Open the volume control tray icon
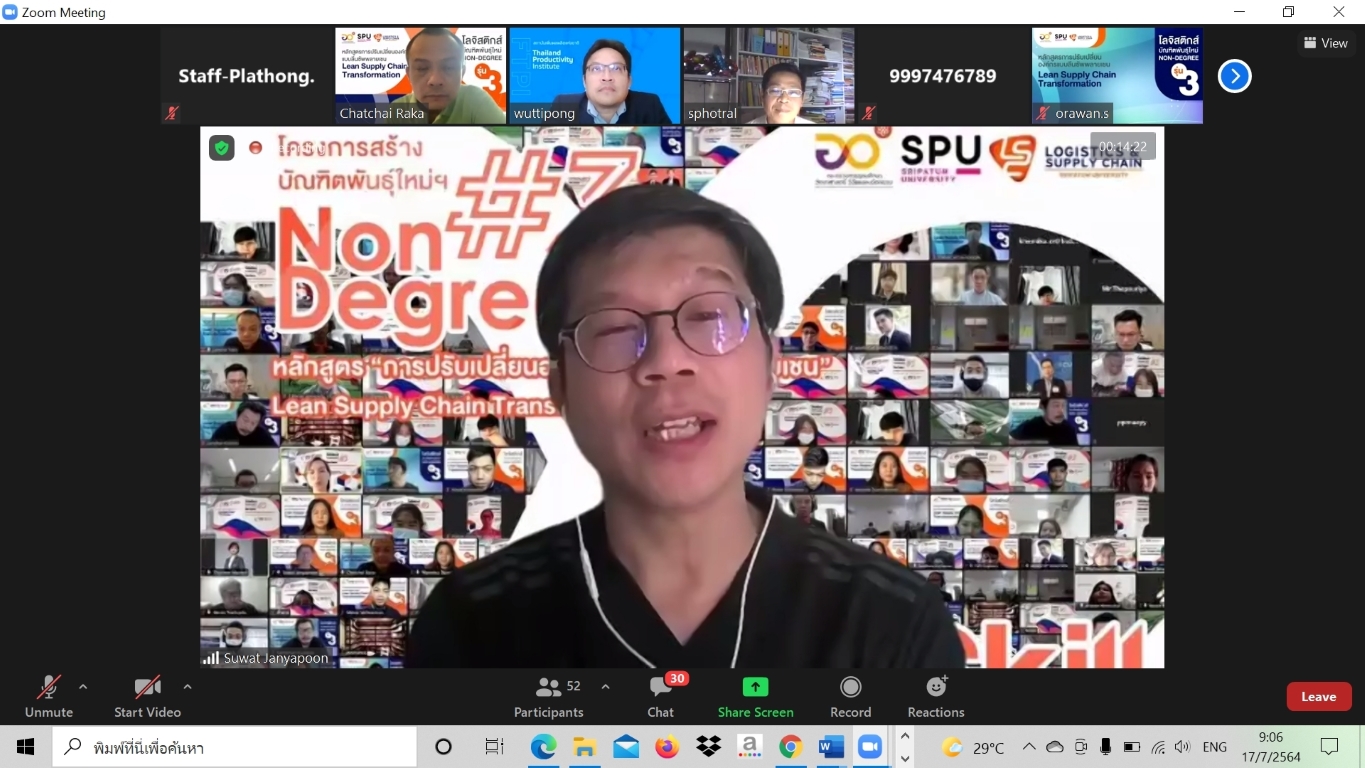The image size is (1365, 768). coord(1183,747)
